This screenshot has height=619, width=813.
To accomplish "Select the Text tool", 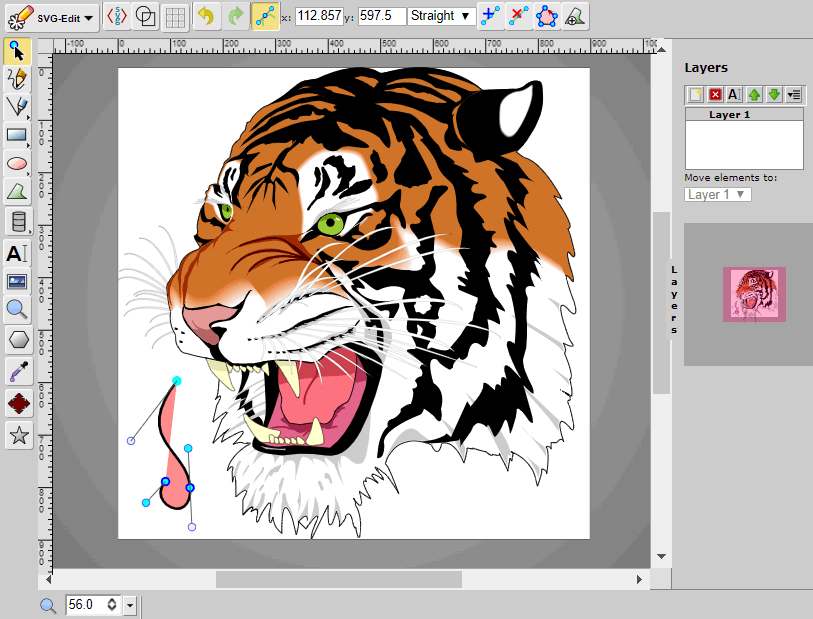I will pos(18,253).
